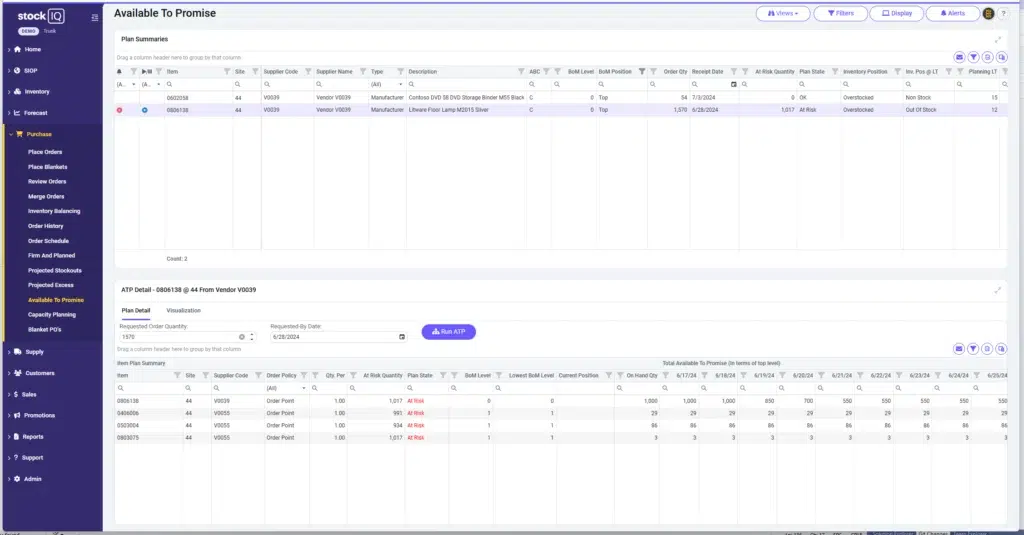The height and width of the screenshot is (535, 1024).
Task: Open Review Orders in Purchase menu
Action: [47, 182]
